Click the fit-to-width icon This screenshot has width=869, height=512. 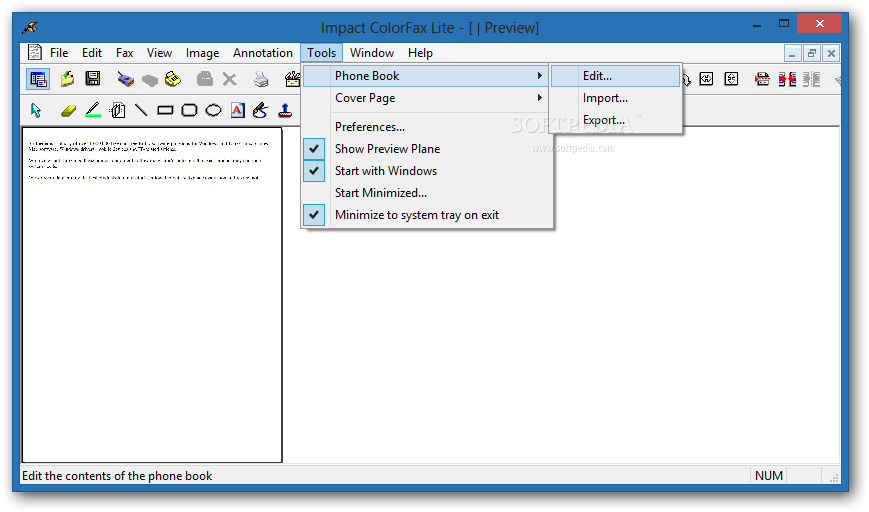[x=706, y=79]
